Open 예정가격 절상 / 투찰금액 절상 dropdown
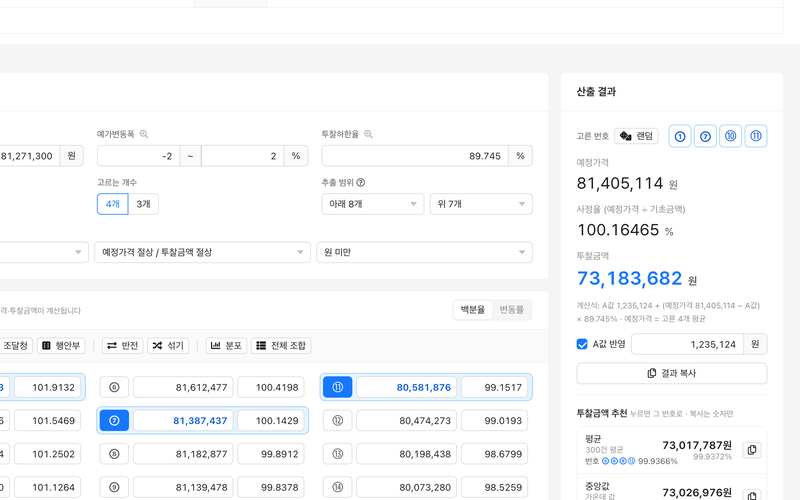The image size is (800, 500). 203,253
